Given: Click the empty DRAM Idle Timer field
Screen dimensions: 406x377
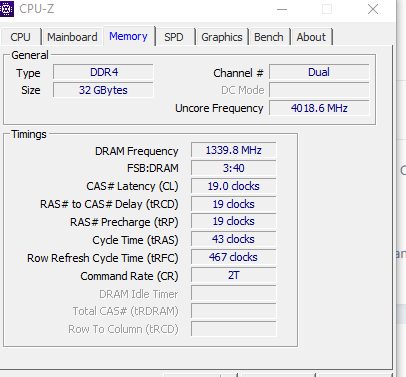Looking at the screenshot, I should pyautogui.click(x=234, y=293).
